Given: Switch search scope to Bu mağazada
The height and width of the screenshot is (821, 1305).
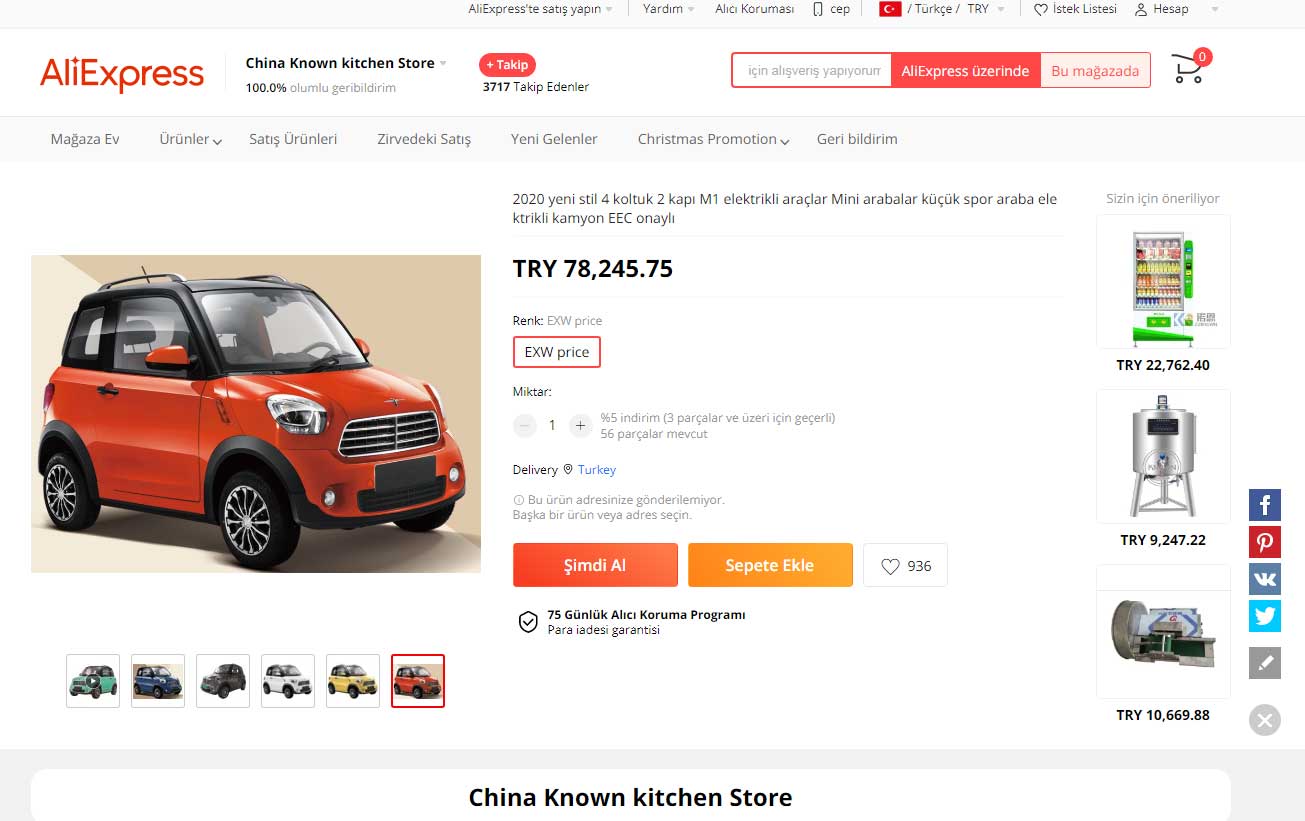Looking at the screenshot, I should (x=1095, y=71).
